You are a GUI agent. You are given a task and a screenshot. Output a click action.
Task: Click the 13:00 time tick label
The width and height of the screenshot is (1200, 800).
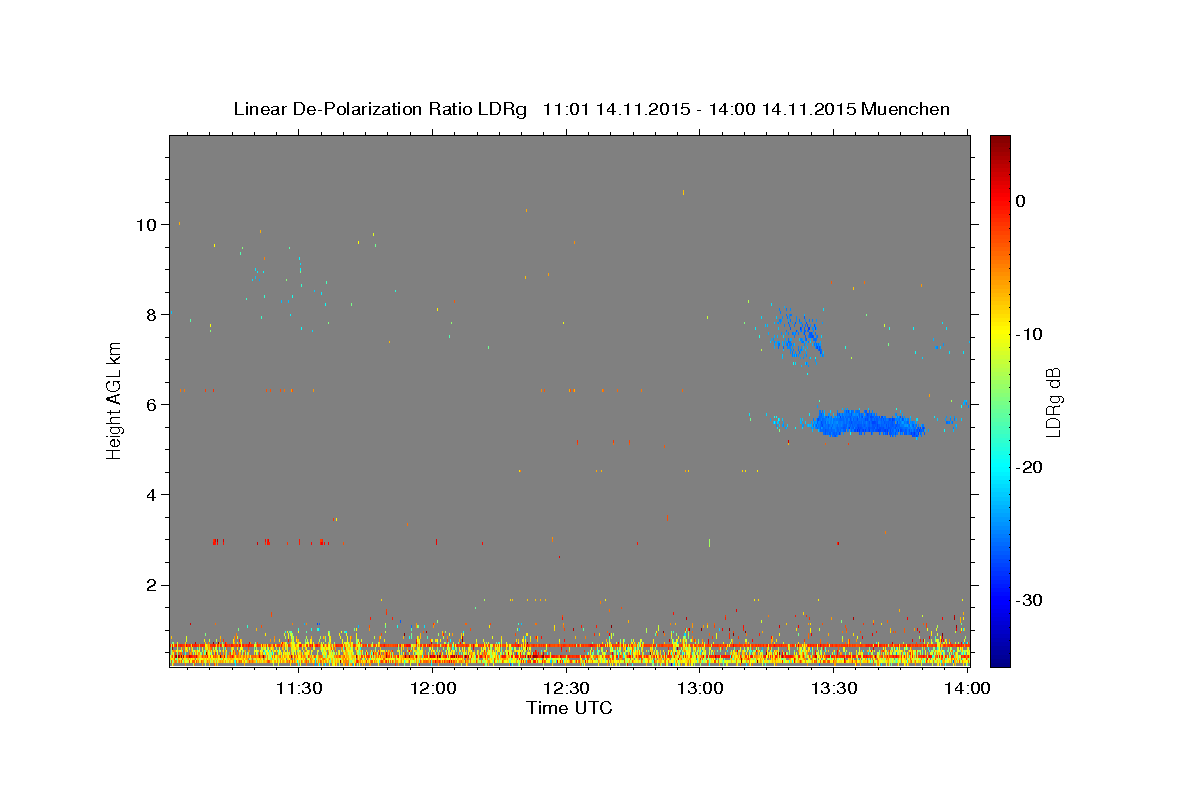pos(700,689)
